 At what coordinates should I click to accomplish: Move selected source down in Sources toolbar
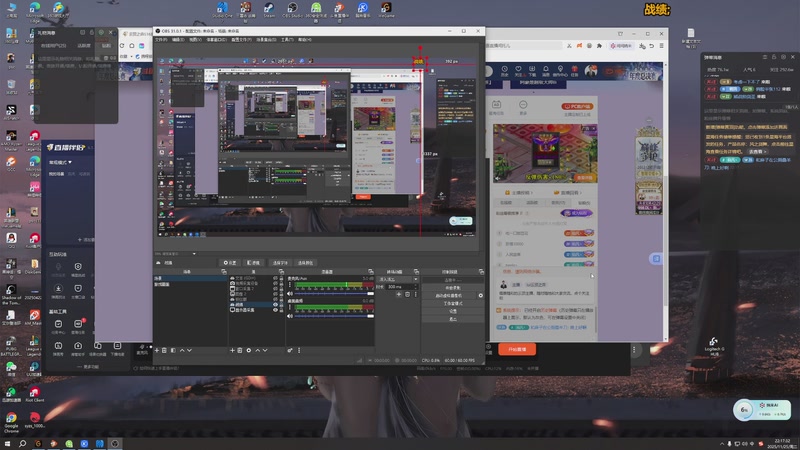pyautogui.click(x=265, y=351)
